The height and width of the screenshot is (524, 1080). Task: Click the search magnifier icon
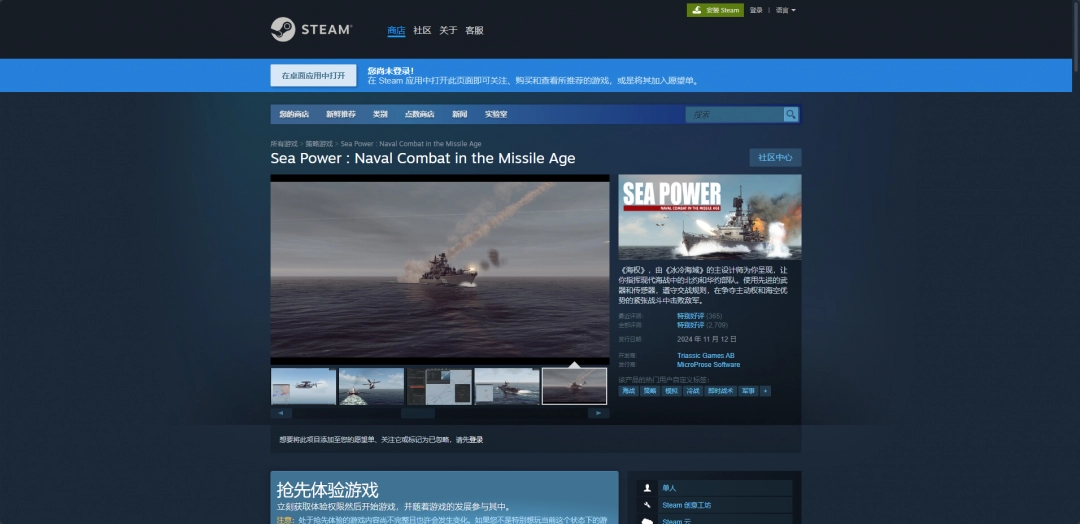[791, 114]
